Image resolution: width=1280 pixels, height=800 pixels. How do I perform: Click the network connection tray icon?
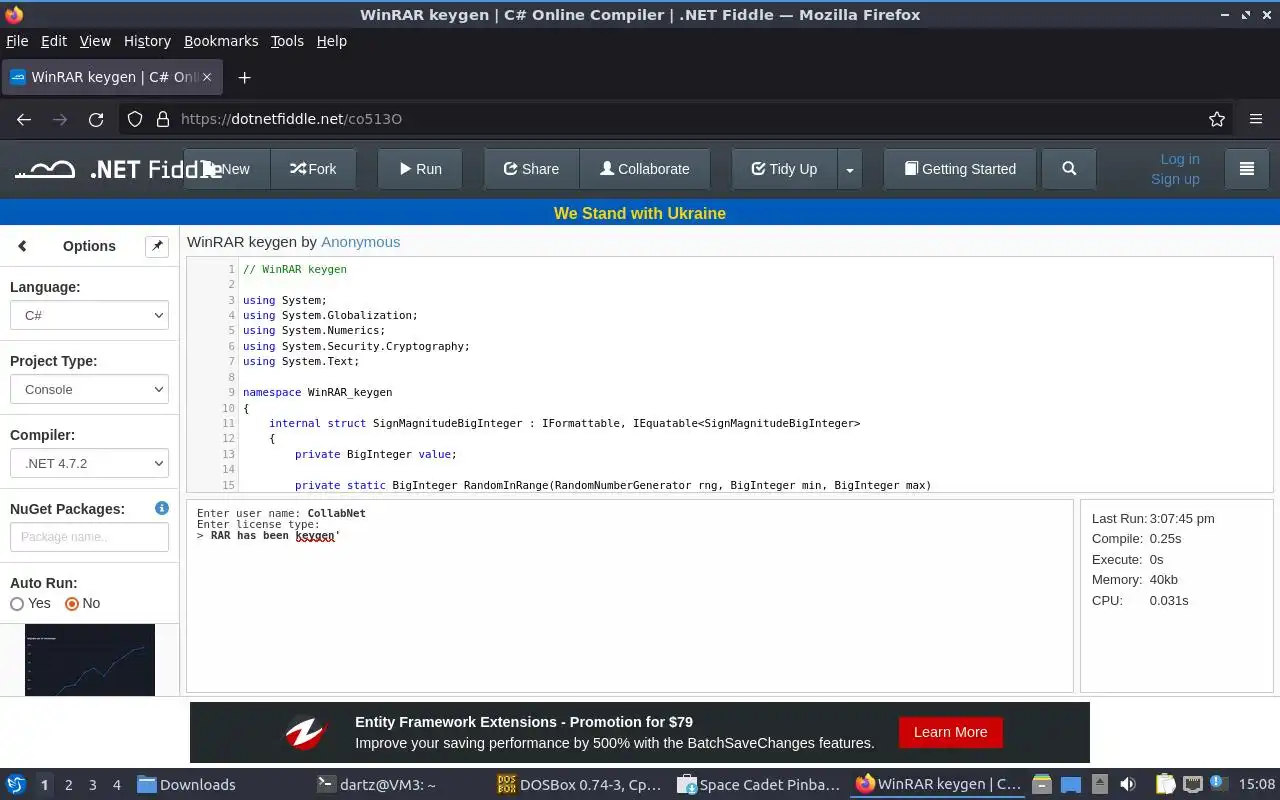1192,785
